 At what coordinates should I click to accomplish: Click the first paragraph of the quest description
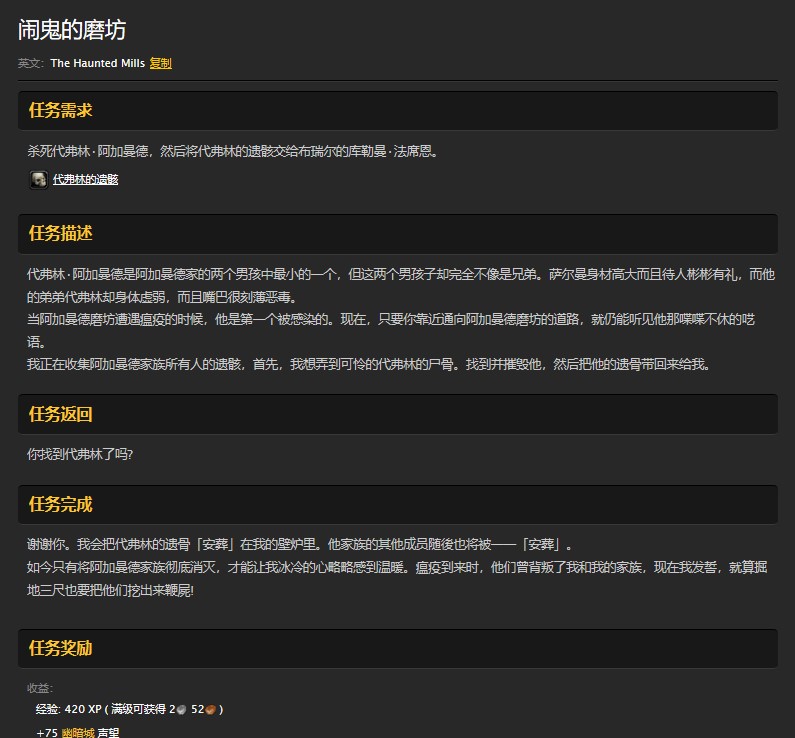[x=400, y=285]
